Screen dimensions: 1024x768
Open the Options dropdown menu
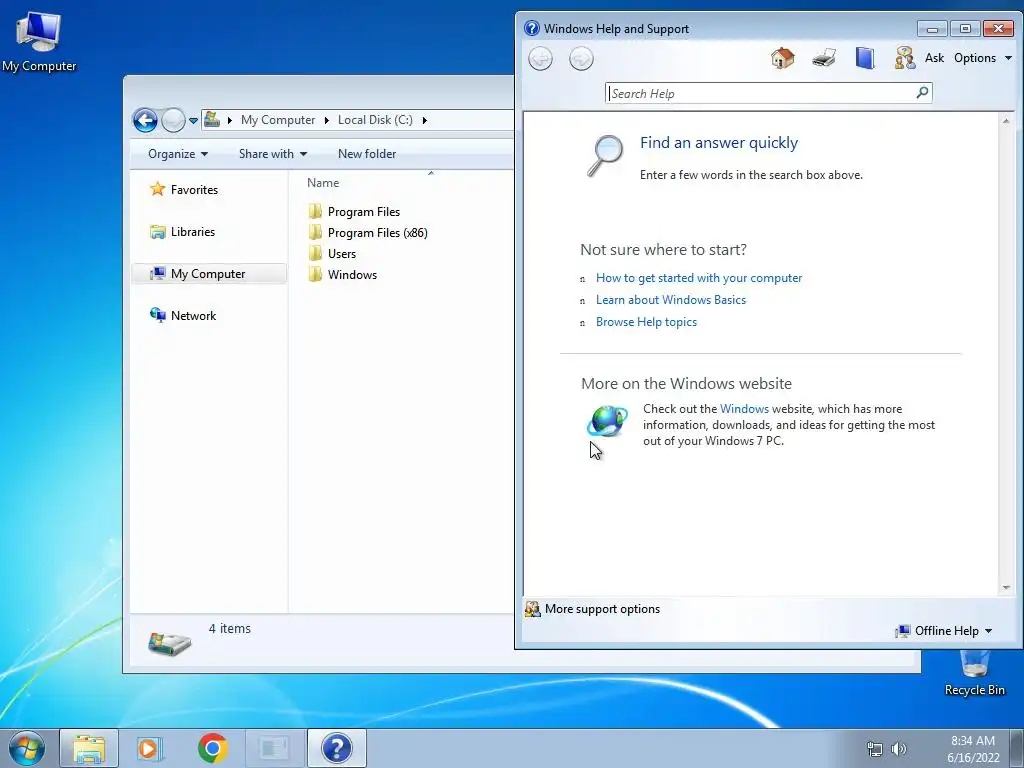click(x=983, y=58)
